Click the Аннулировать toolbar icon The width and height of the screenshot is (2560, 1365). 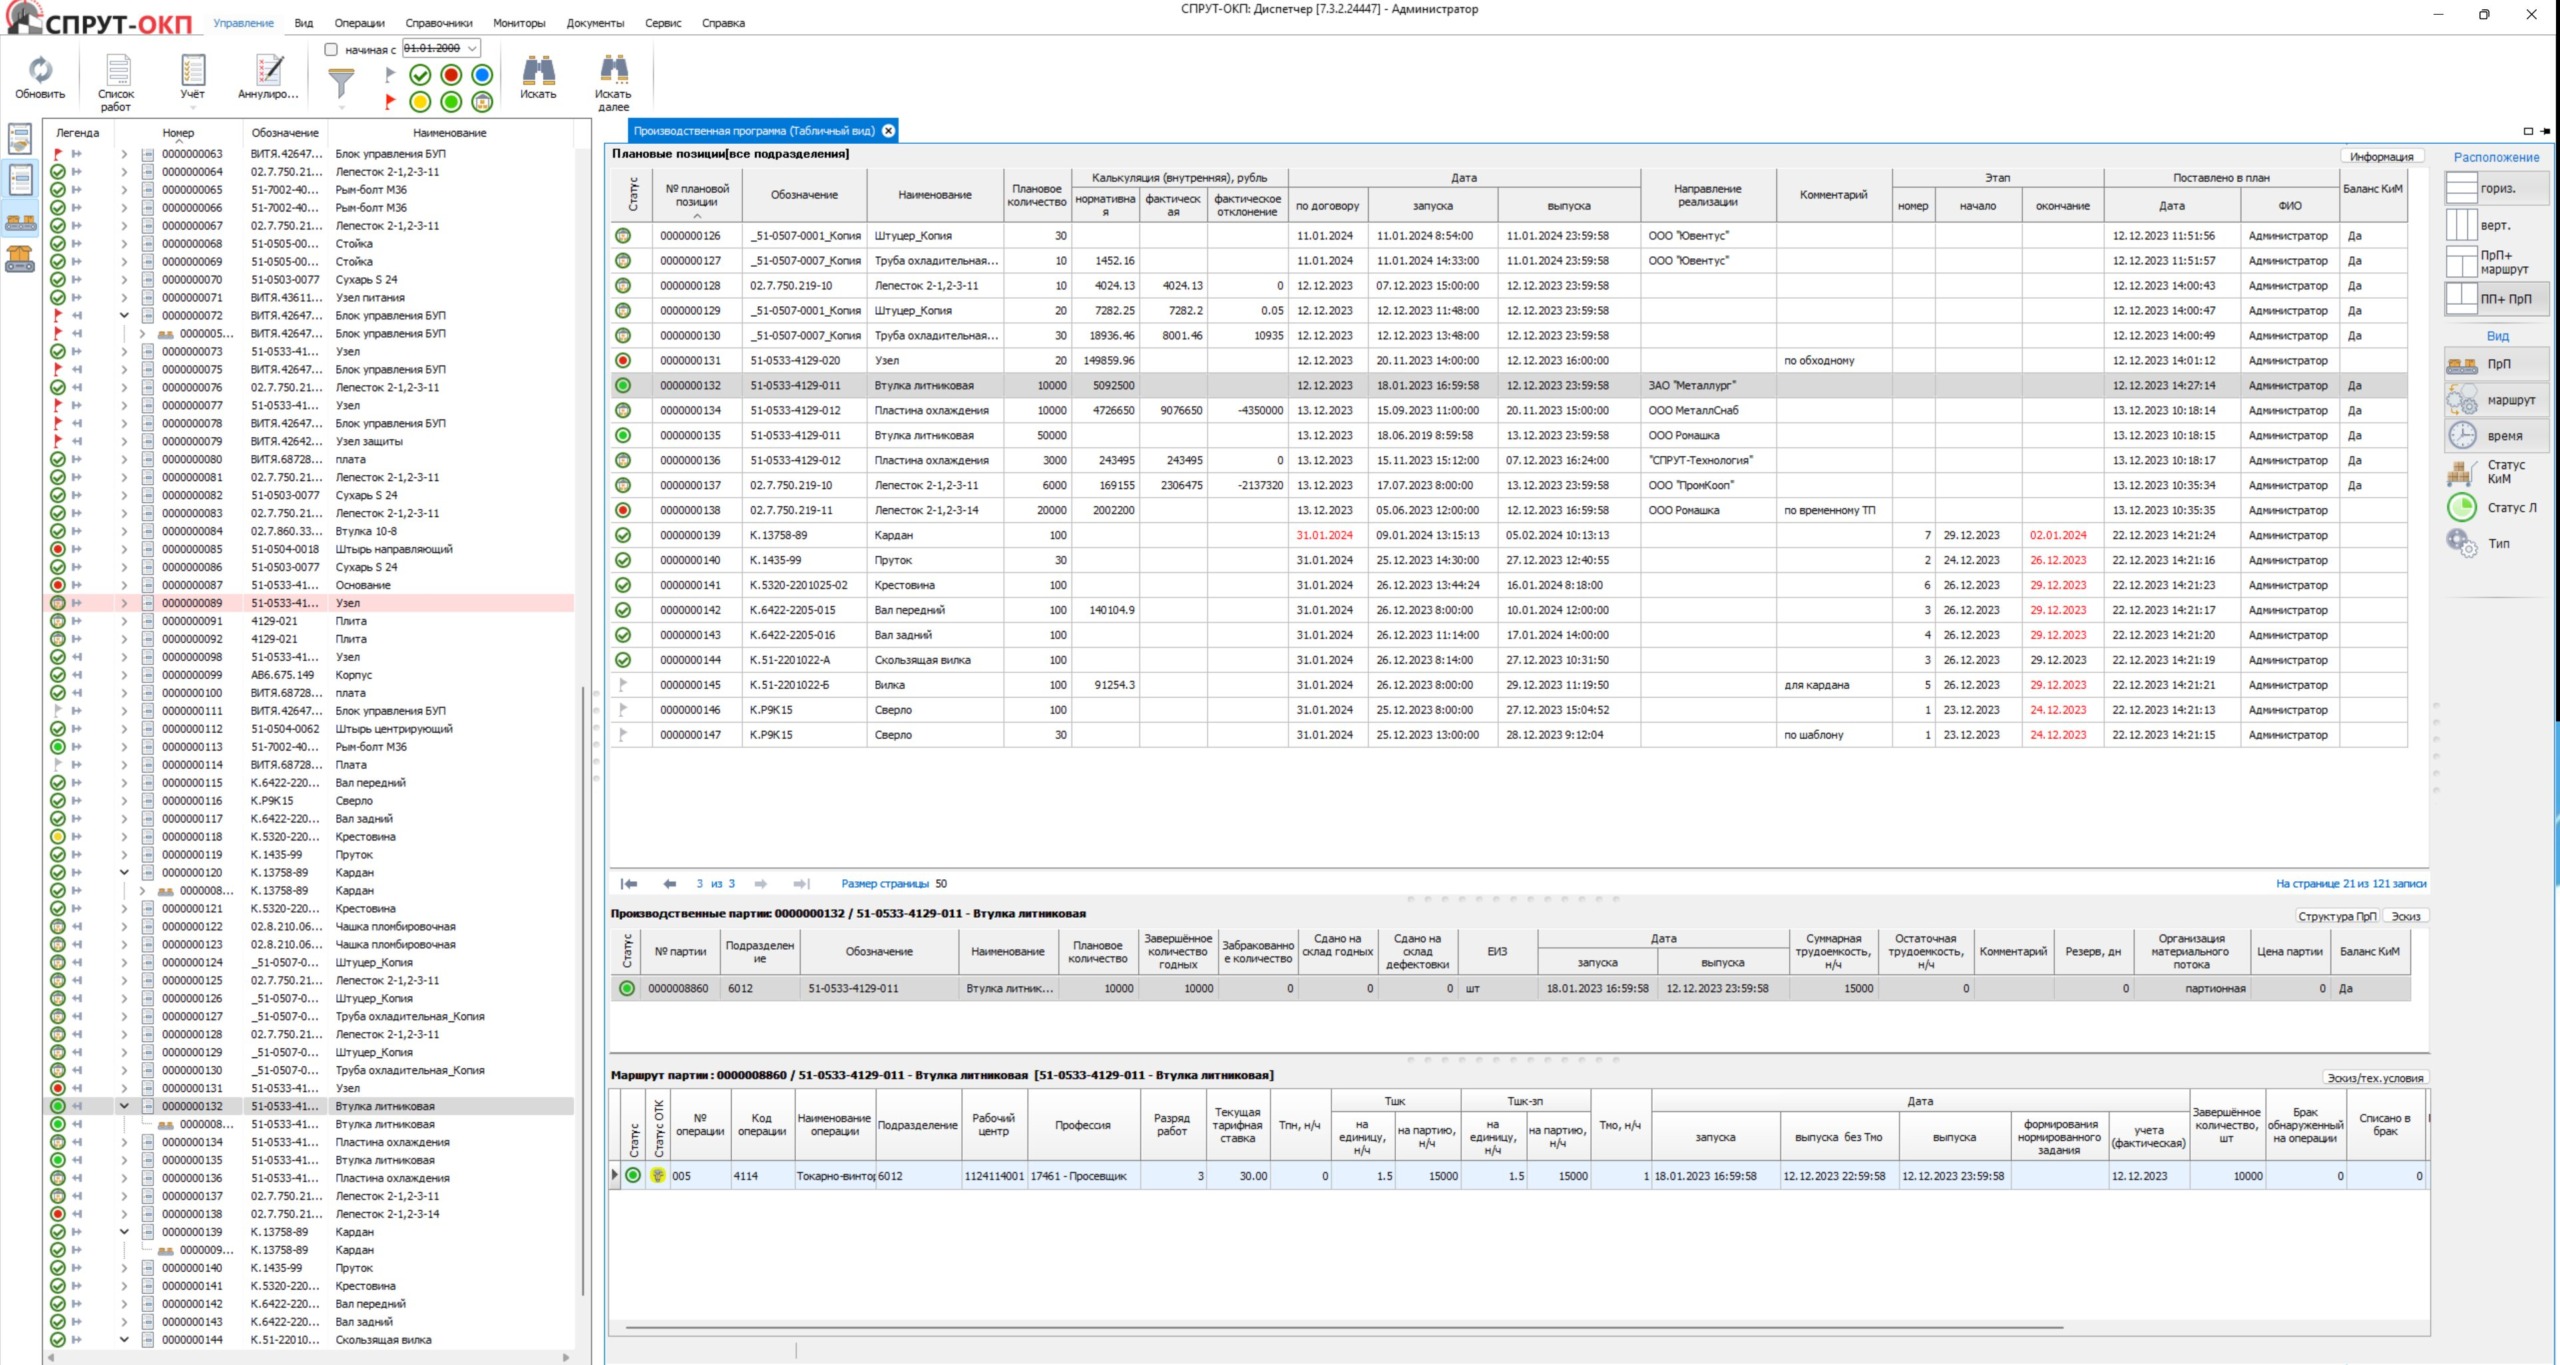[x=268, y=71]
